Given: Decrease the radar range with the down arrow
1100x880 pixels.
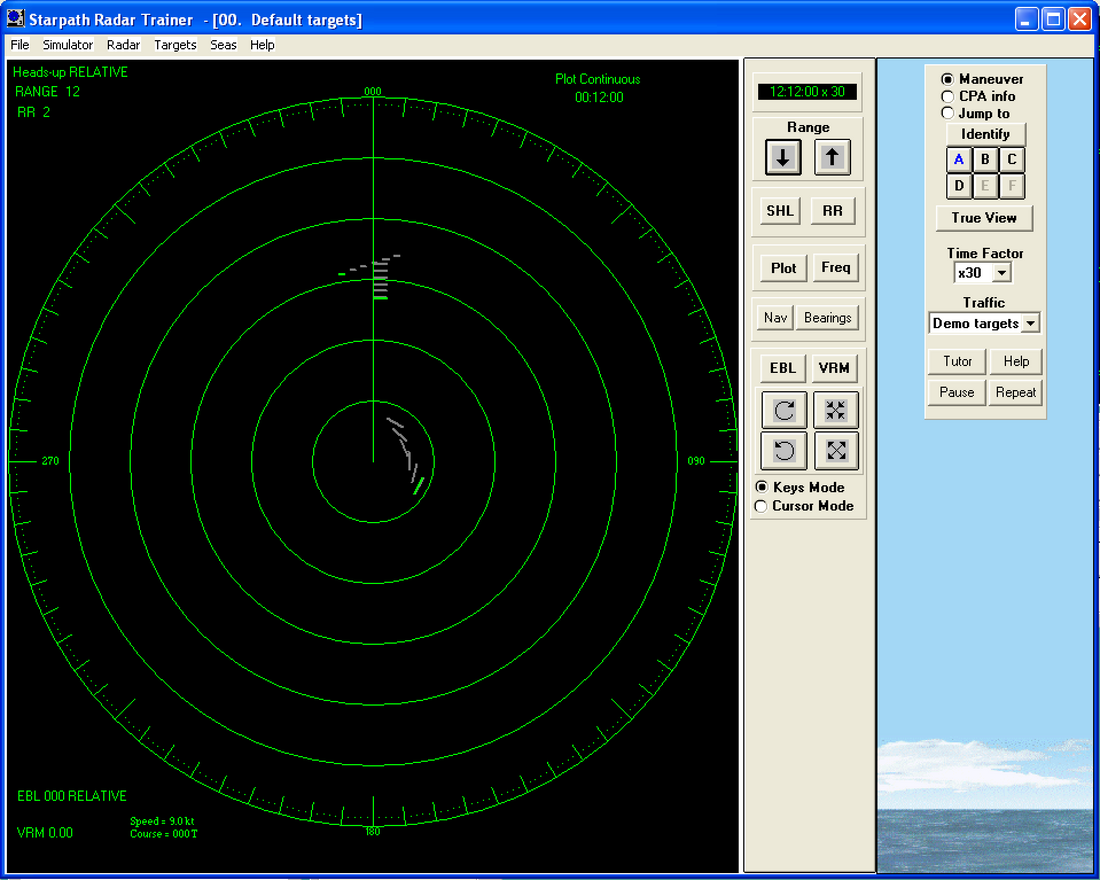Looking at the screenshot, I should pyautogui.click(x=782, y=157).
